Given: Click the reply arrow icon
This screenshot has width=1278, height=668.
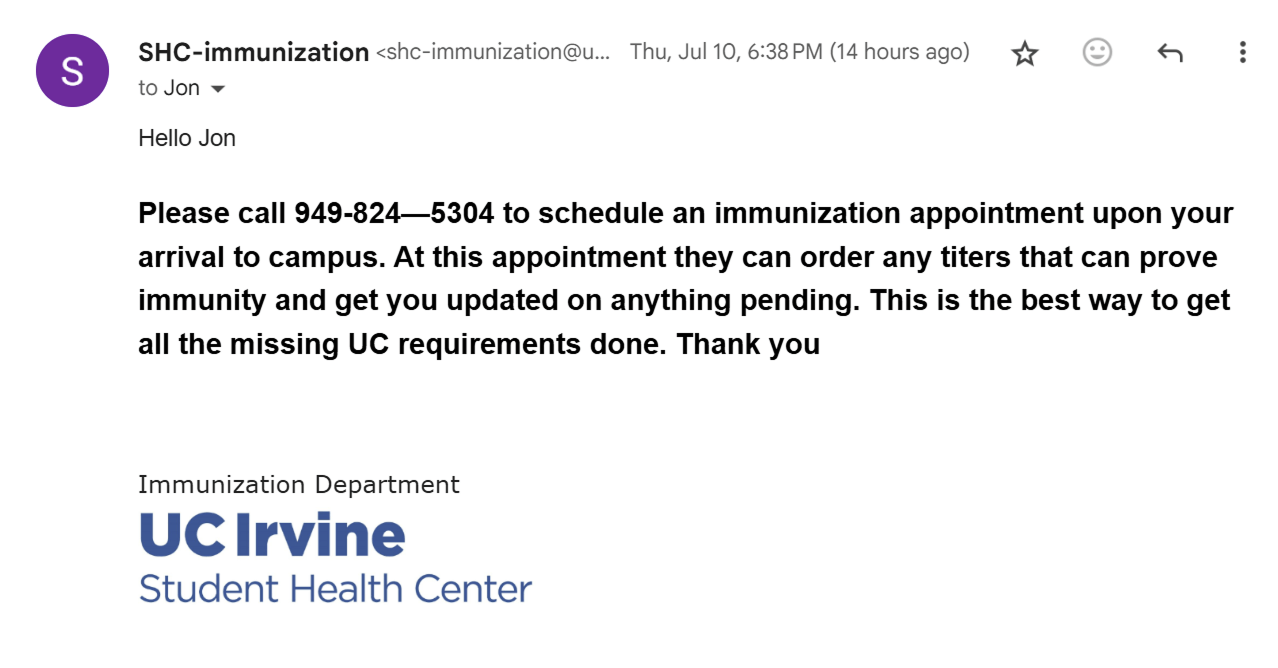Looking at the screenshot, I should [1169, 53].
